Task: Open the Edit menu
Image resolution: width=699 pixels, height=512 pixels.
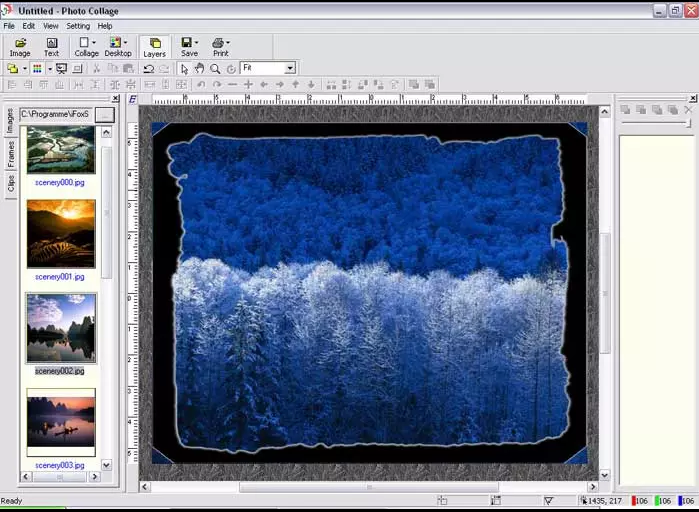Action: click(x=29, y=26)
